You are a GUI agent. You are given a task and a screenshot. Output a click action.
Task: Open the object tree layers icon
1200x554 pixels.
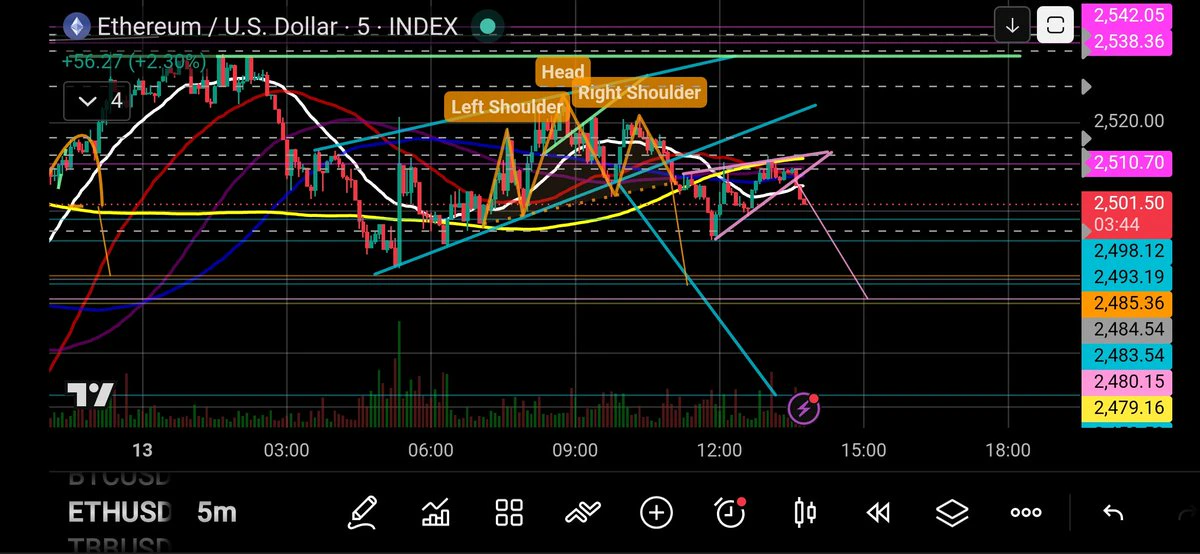(x=952, y=513)
